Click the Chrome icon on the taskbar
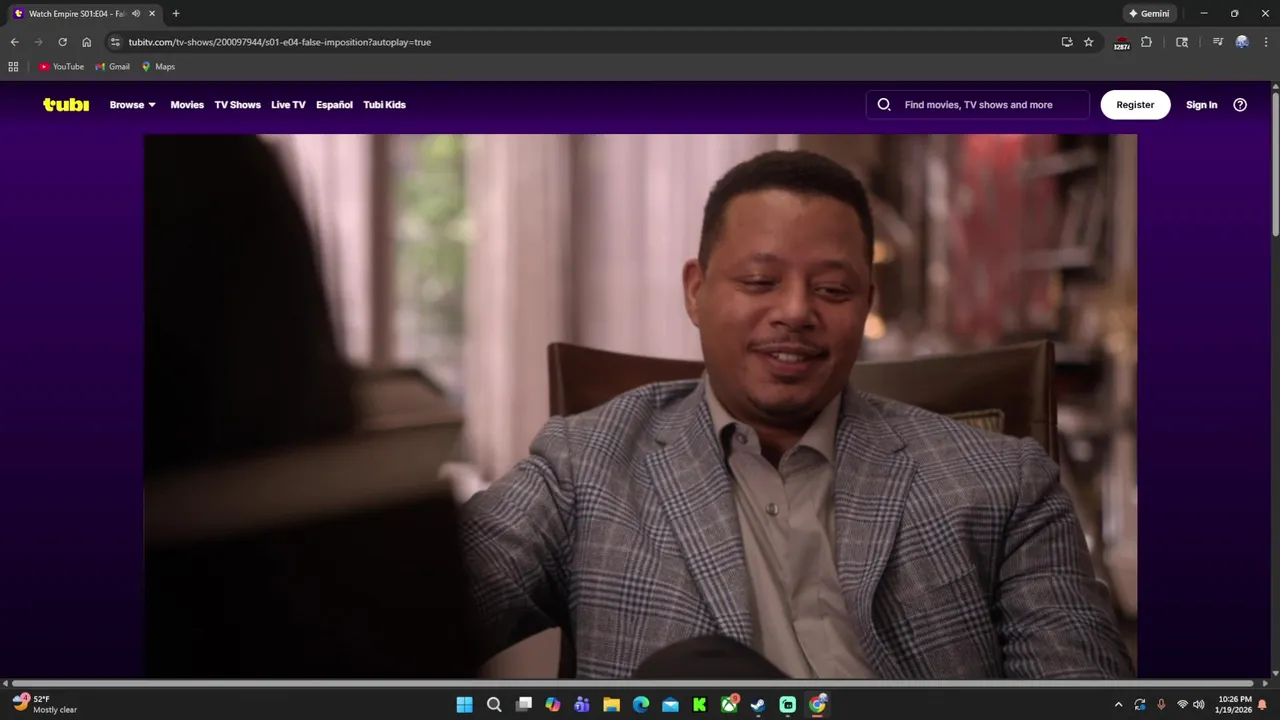Screen dimensions: 1280x720 click(x=817, y=705)
